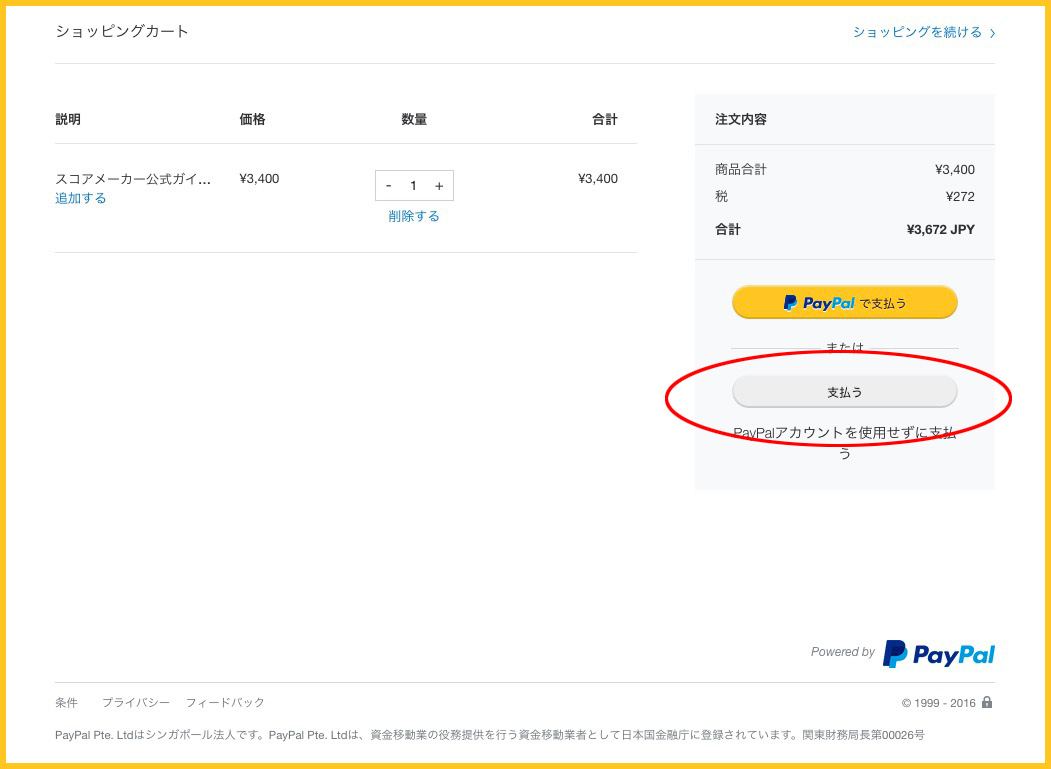Click the 商品合計 label
The image size is (1051, 769).
click(741, 170)
